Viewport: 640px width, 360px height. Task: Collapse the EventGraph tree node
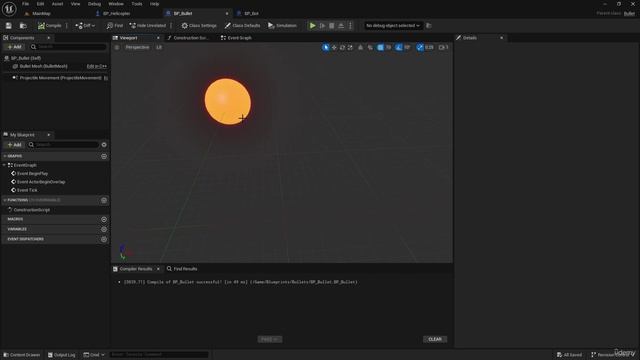(x=4, y=165)
